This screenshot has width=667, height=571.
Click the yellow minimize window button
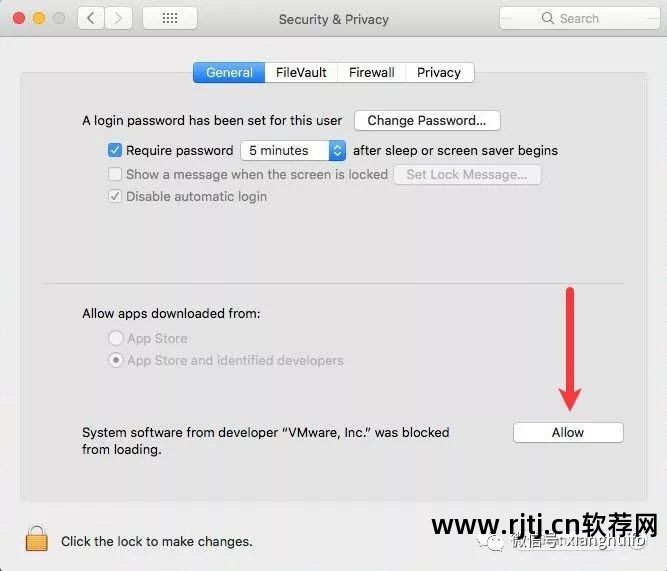tap(39, 18)
